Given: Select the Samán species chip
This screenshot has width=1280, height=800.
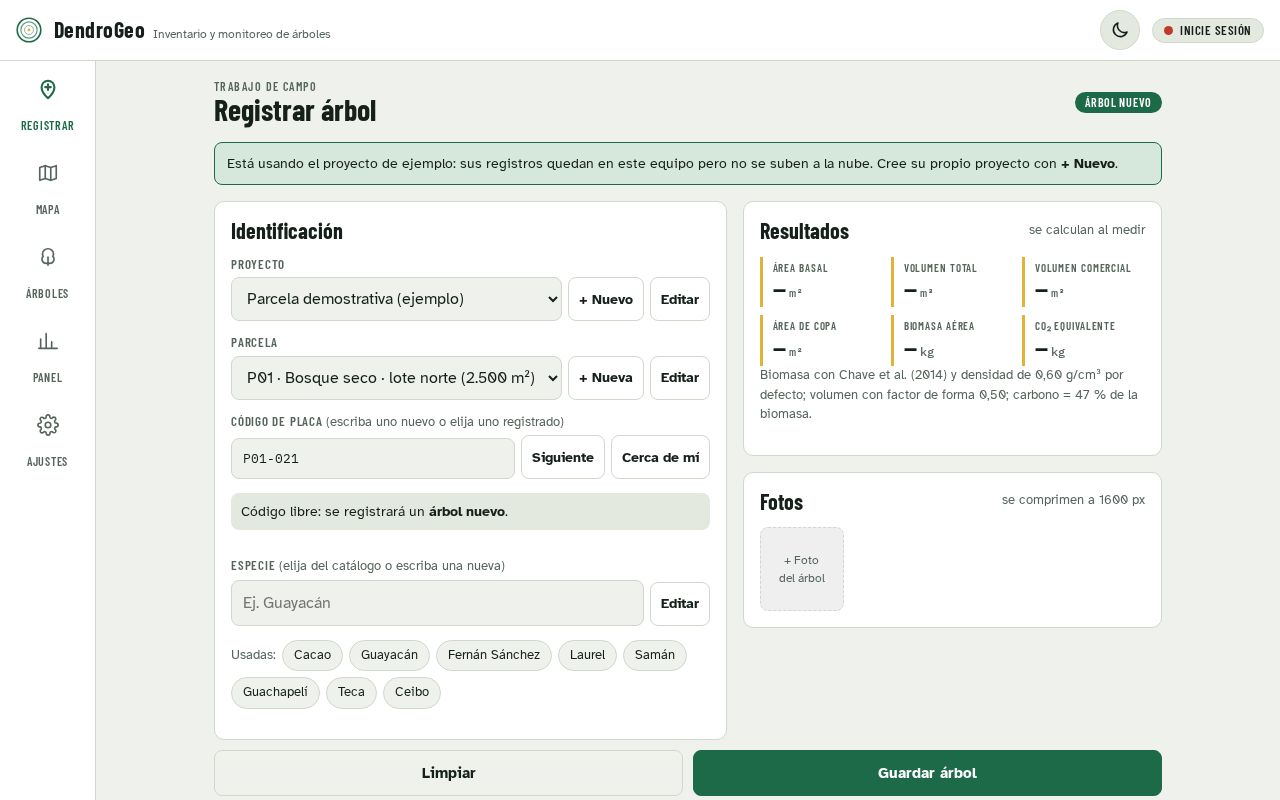Looking at the screenshot, I should [x=655, y=655].
